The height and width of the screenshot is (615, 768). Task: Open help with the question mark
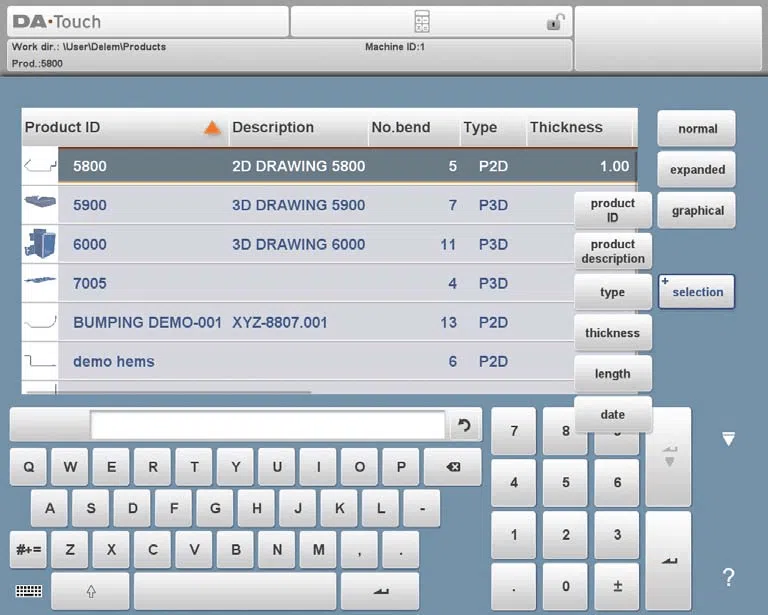(728, 578)
